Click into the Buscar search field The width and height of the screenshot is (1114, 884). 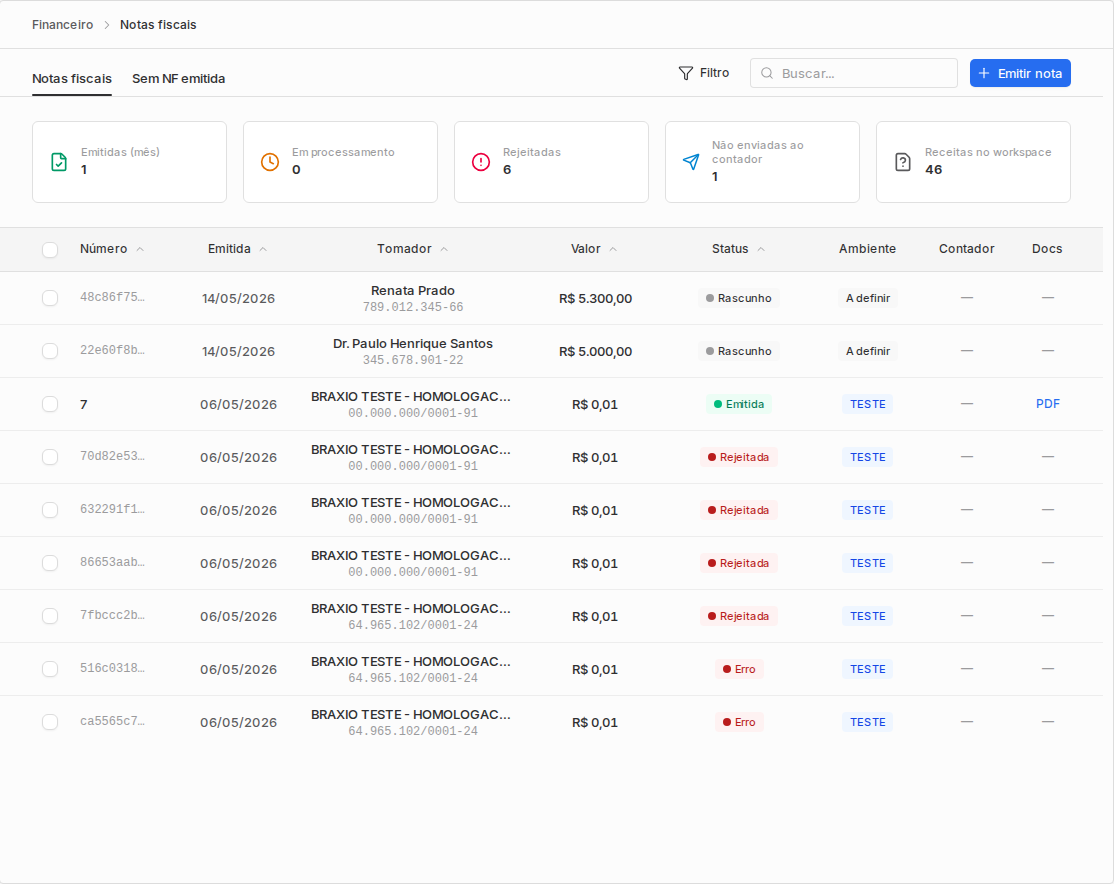[854, 73]
